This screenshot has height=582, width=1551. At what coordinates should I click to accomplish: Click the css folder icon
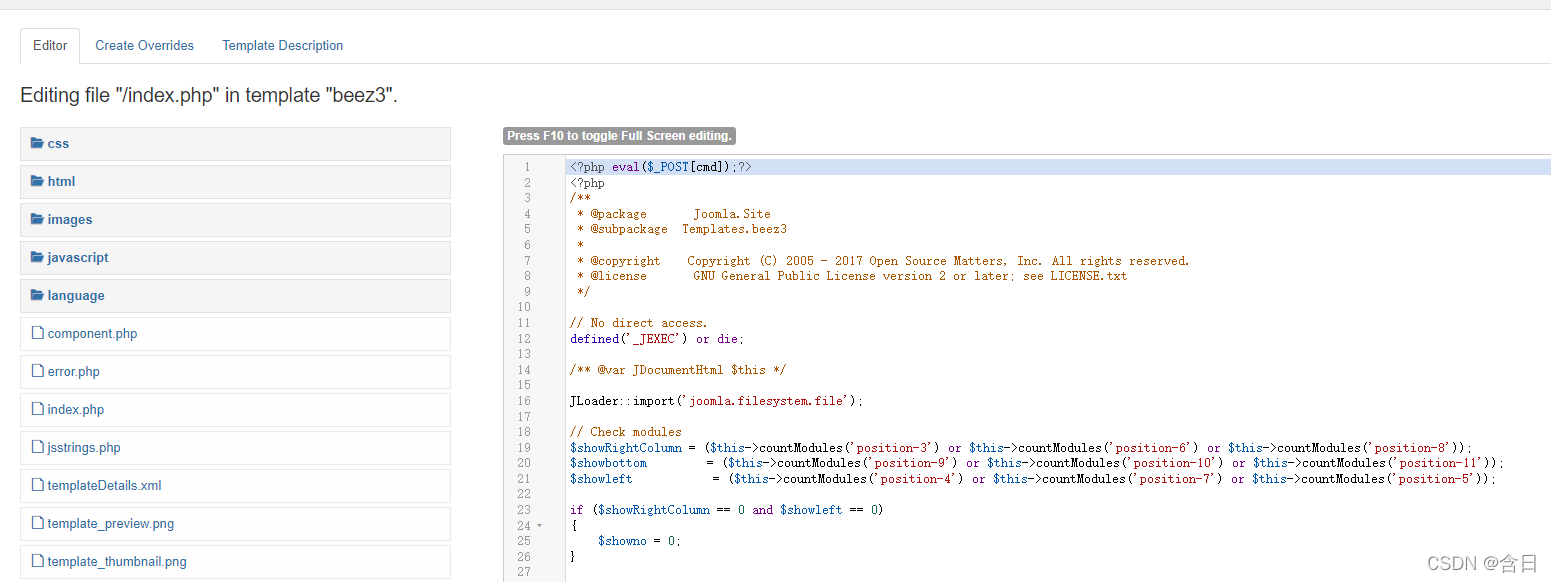pos(37,143)
